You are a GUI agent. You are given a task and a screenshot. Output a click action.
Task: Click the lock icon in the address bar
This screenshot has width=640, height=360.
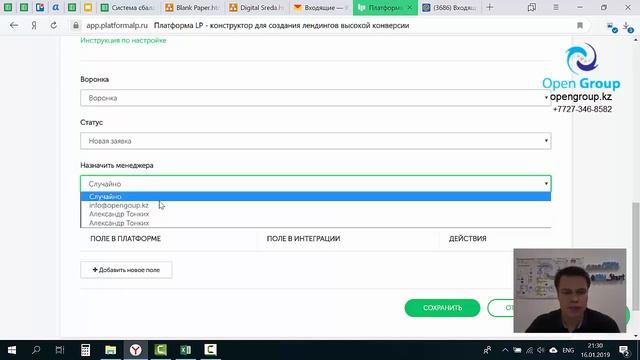coord(76,25)
